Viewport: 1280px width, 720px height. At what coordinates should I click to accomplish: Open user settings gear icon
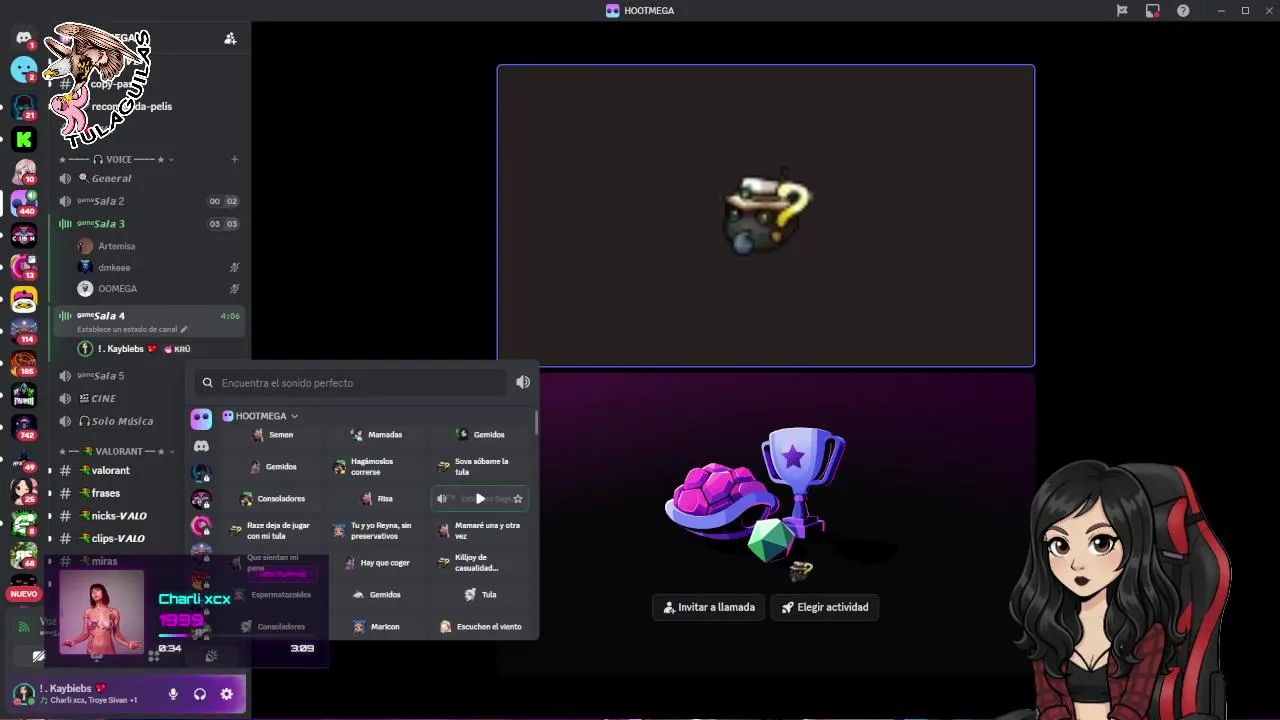[227, 694]
